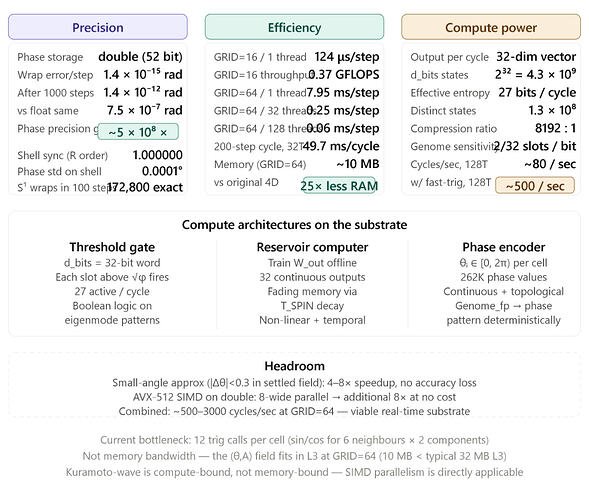Click the Efficiency header box

coord(294,27)
